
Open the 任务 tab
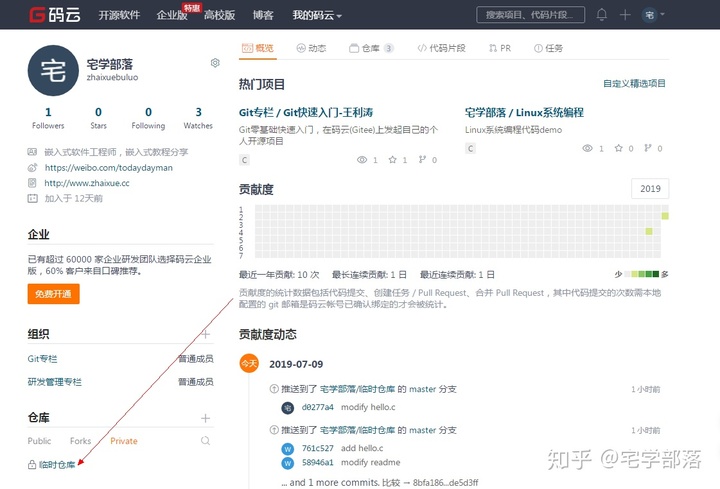pos(548,48)
